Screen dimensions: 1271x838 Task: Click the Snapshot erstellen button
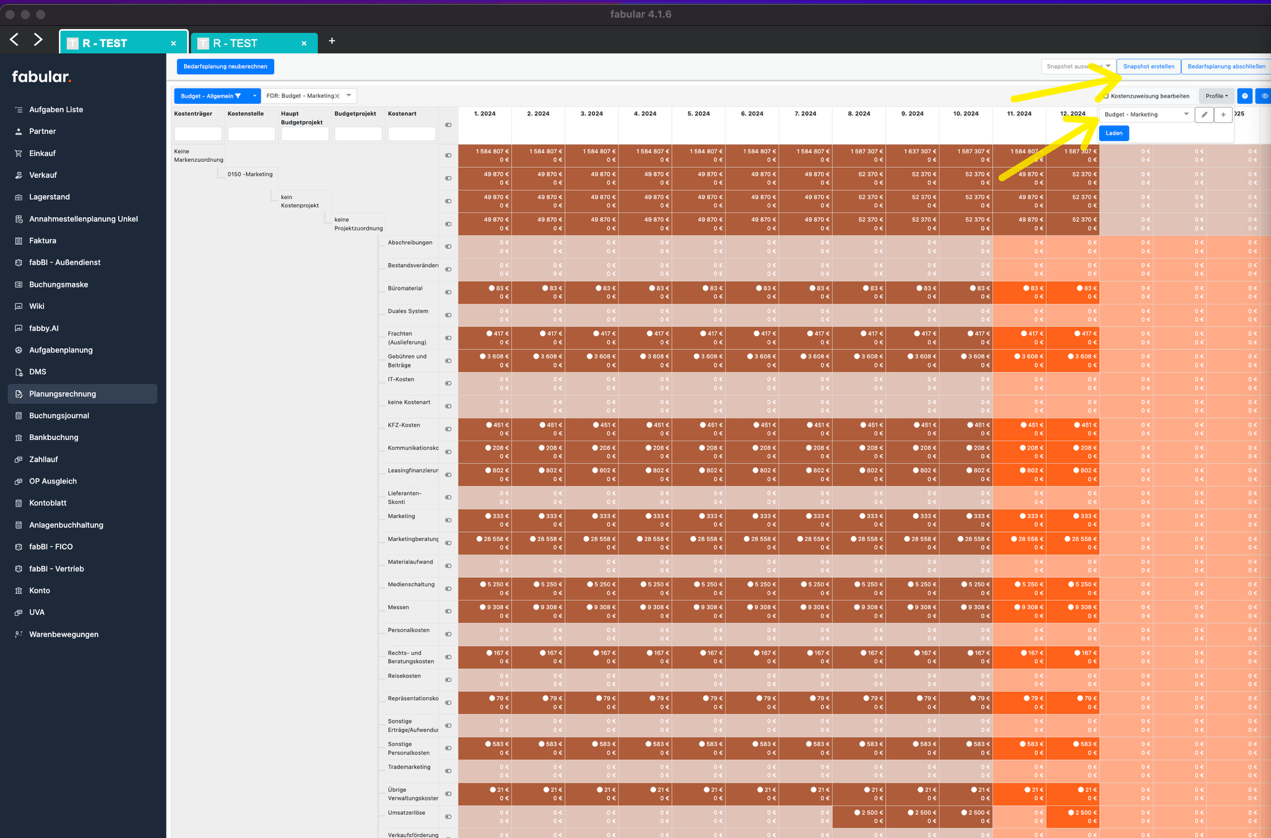[1148, 66]
